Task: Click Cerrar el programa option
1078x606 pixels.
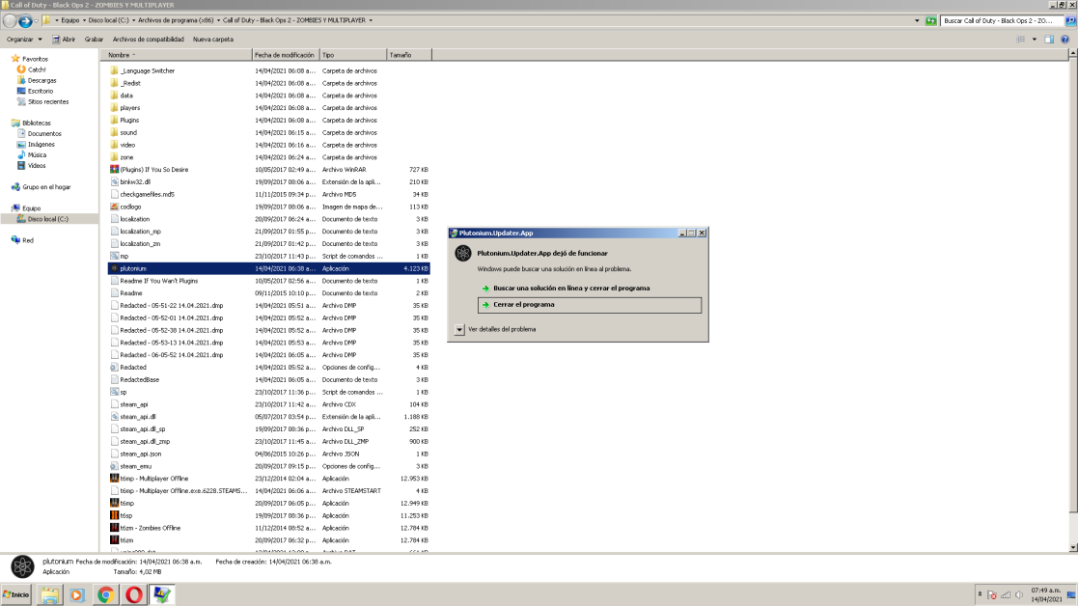Action: coord(523,304)
